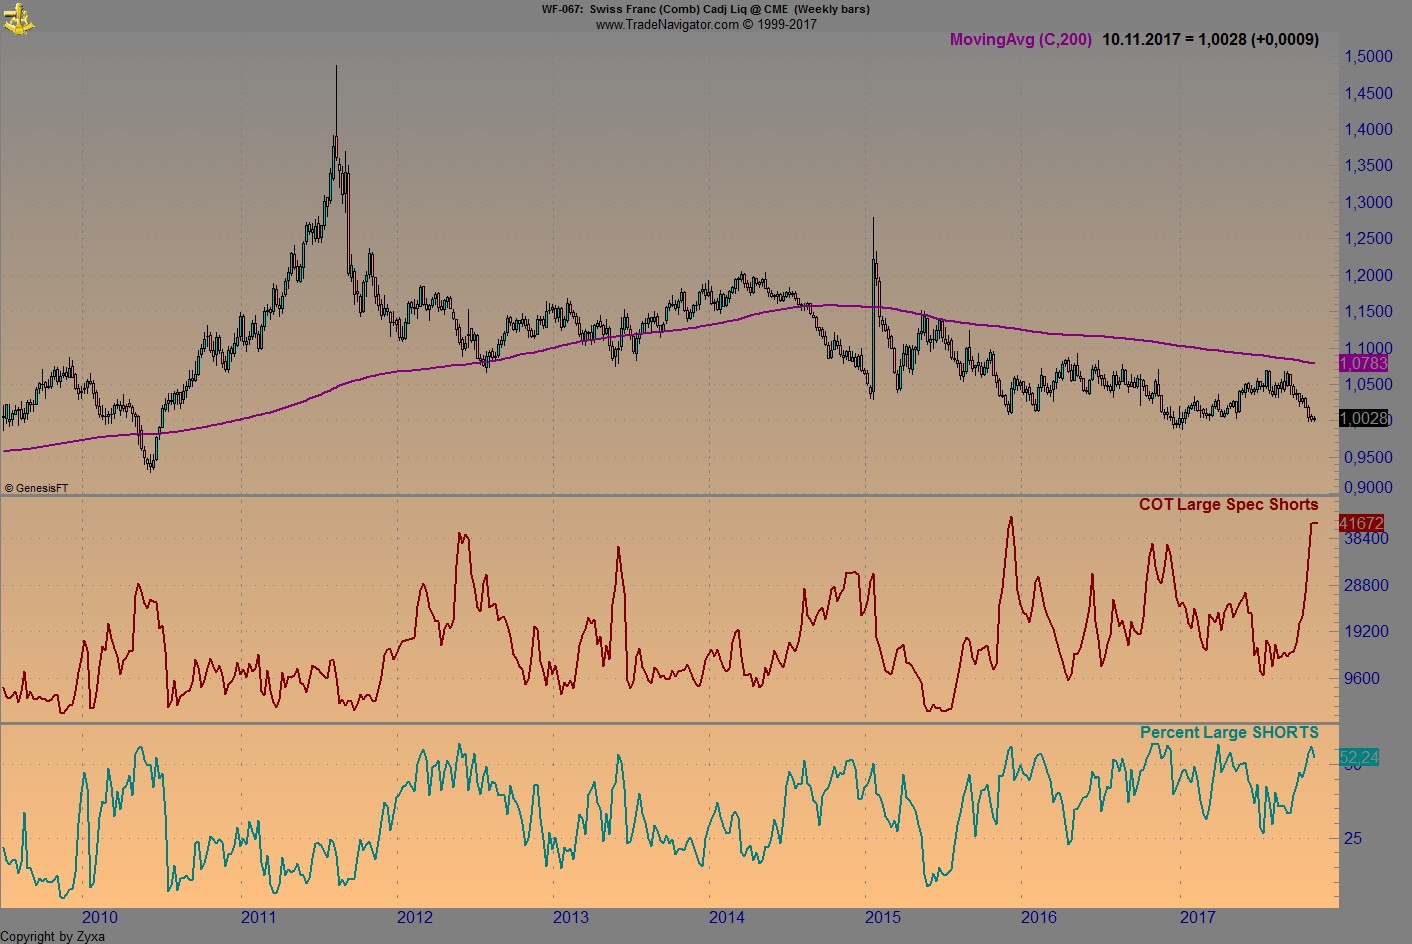Click the 1,2000 price axis label
Image resolution: width=1412 pixels, height=944 pixels.
[1368, 276]
